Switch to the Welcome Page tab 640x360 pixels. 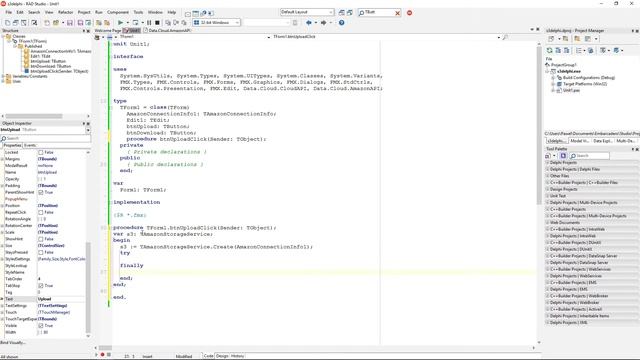click(x=108, y=31)
